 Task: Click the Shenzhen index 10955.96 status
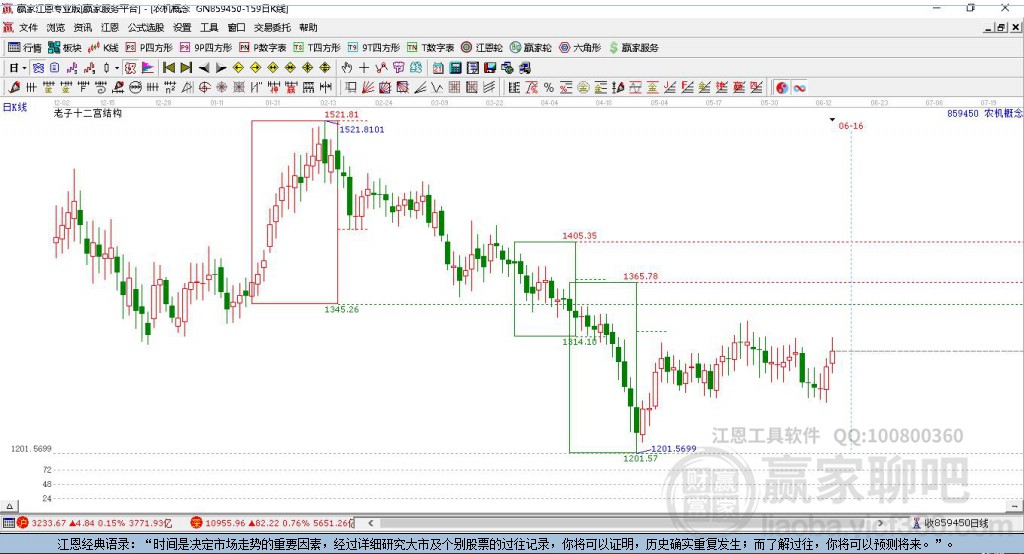point(271,523)
